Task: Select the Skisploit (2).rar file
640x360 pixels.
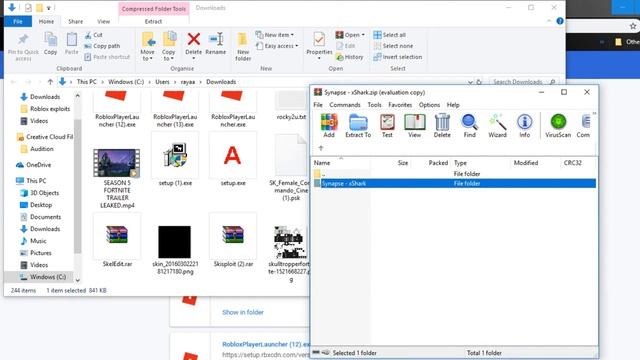Action: (233, 241)
